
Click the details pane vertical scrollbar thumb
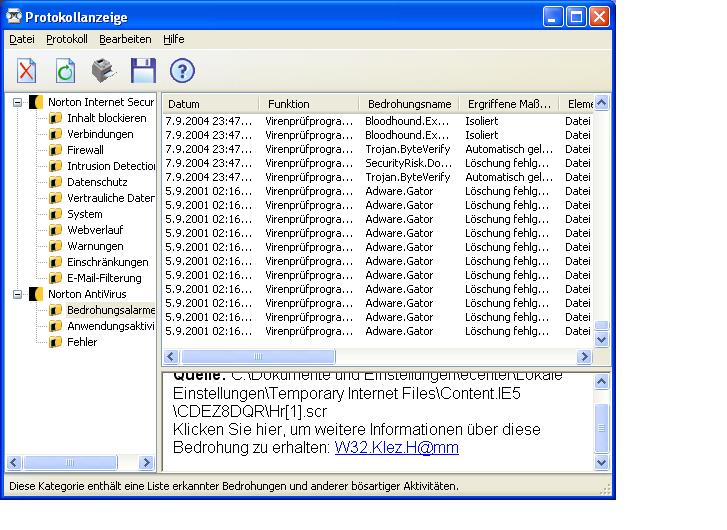601,428
